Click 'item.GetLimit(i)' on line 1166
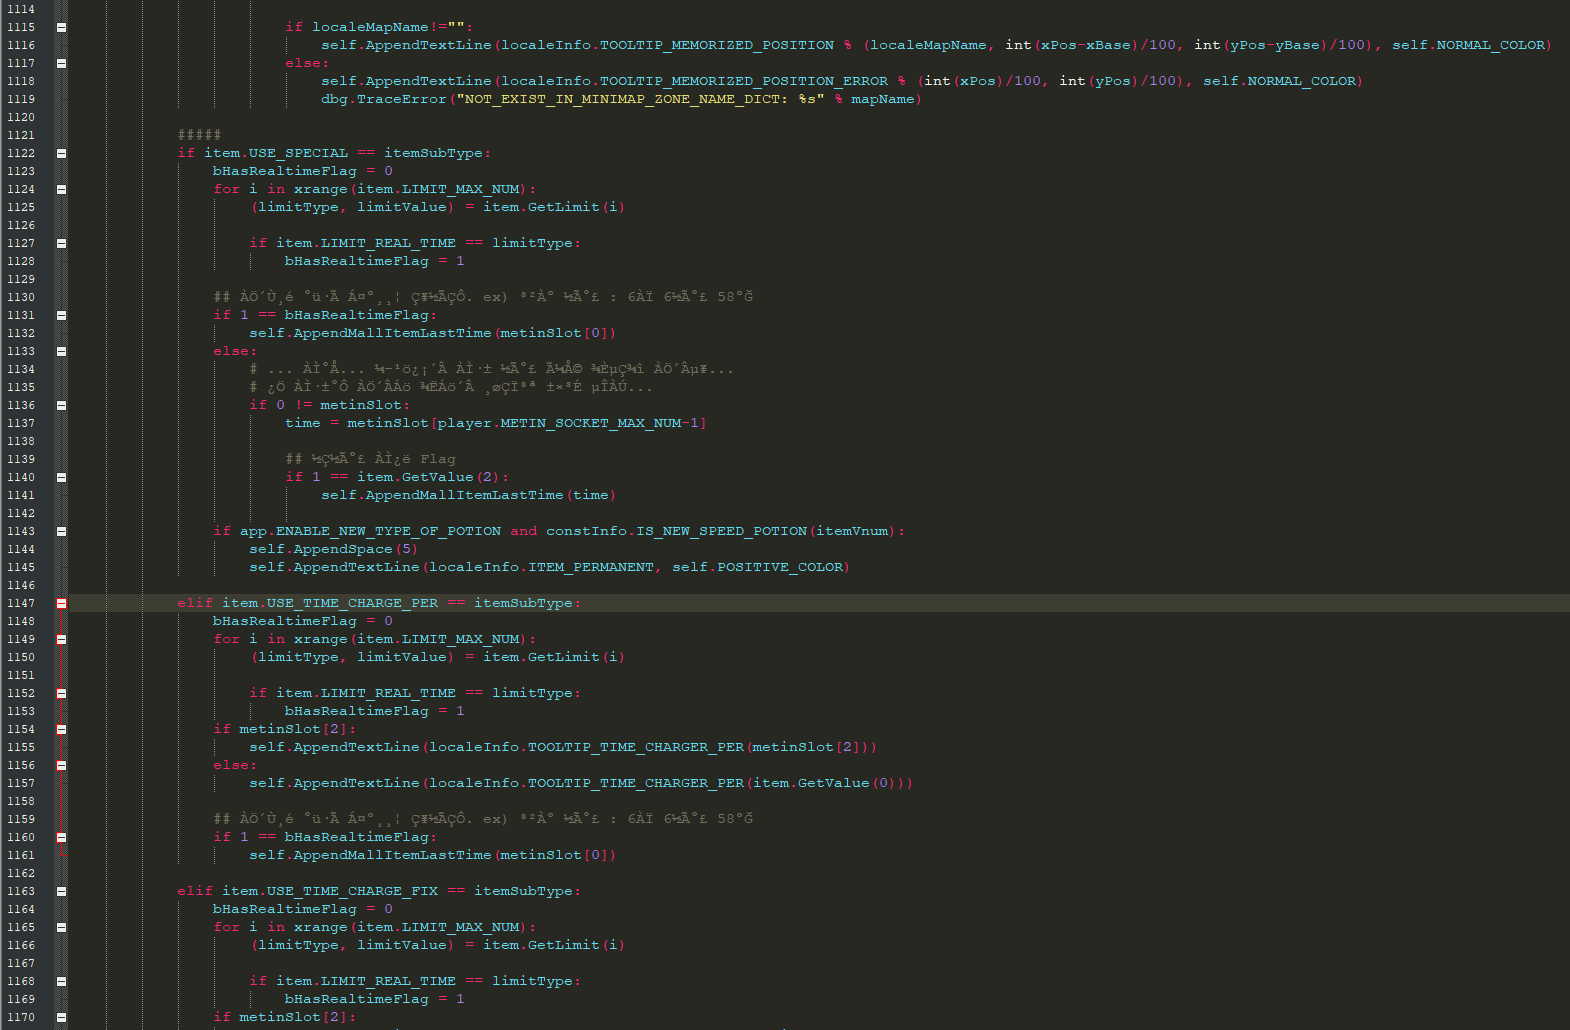This screenshot has width=1570, height=1030. [x=554, y=945]
